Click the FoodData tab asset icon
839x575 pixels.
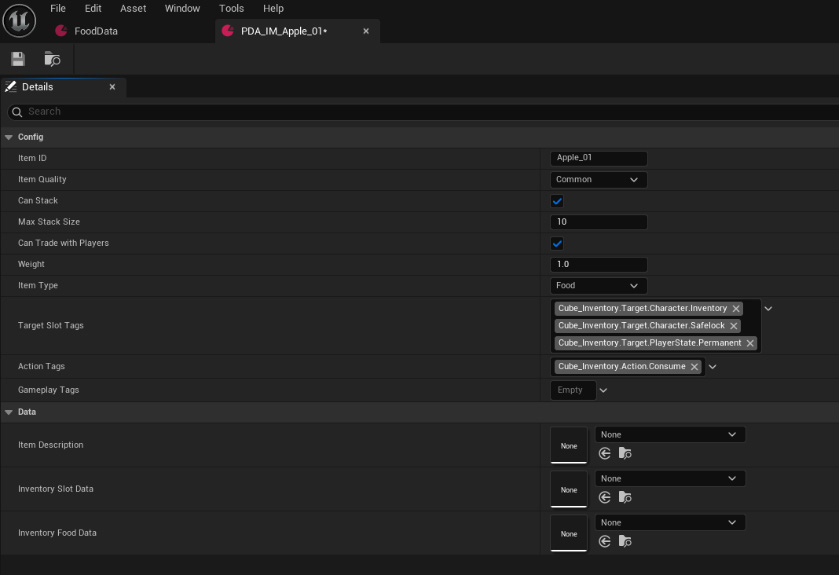point(61,31)
